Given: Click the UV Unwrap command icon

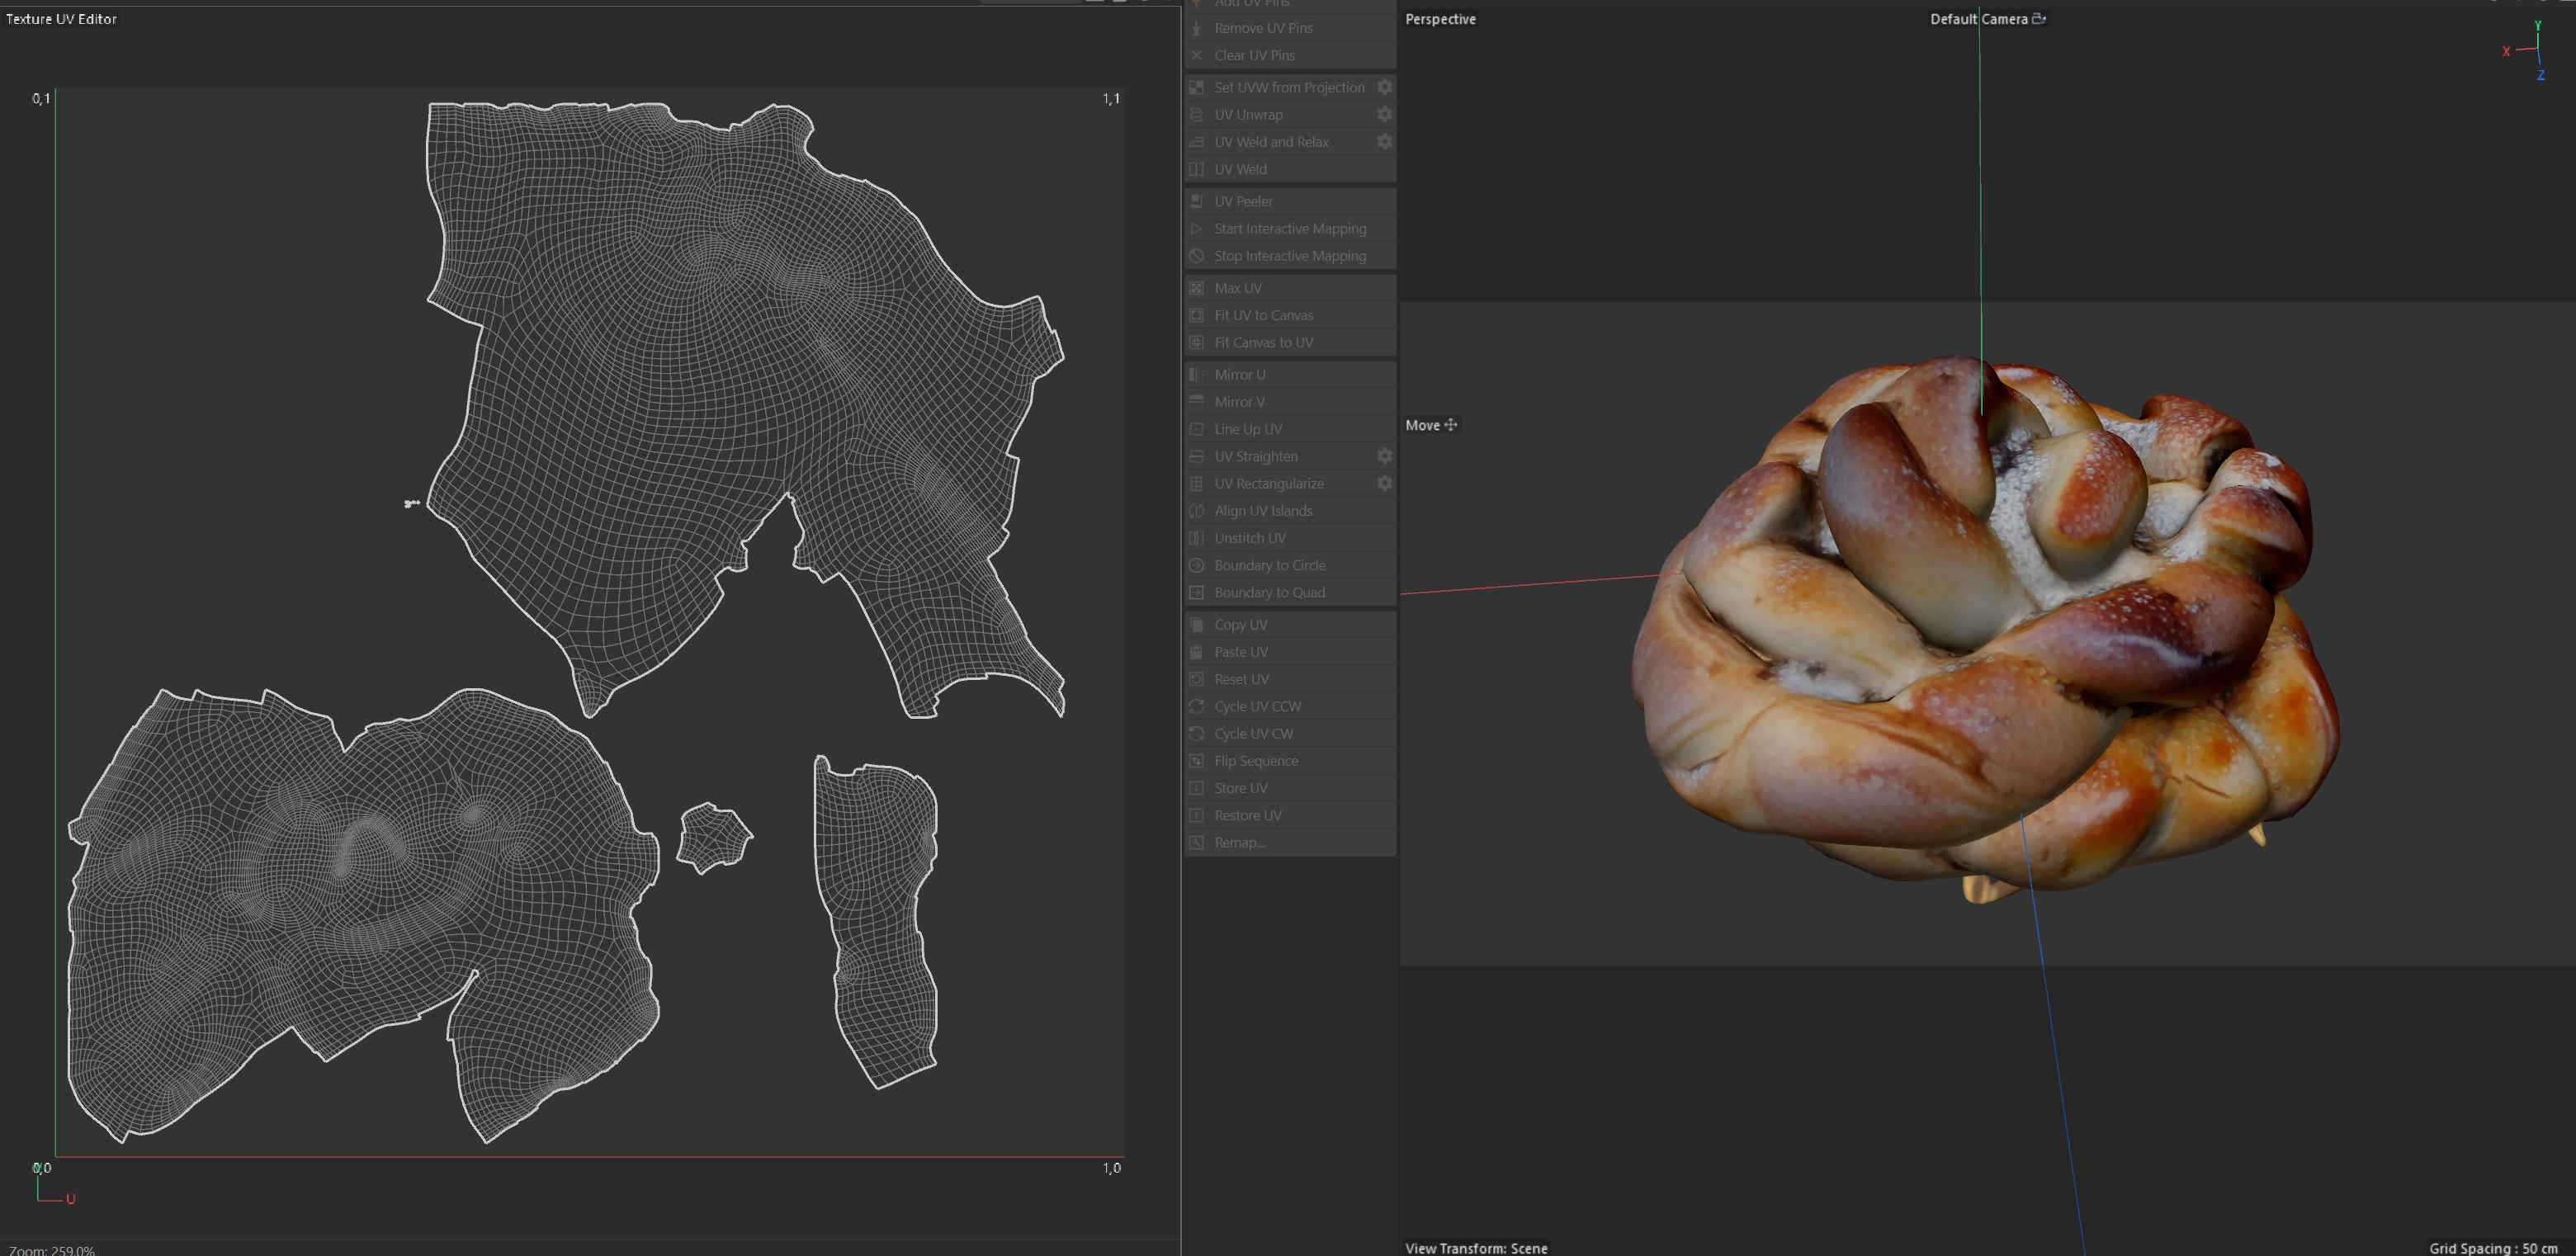Looking at the screenshot, I should [1196, 115].
